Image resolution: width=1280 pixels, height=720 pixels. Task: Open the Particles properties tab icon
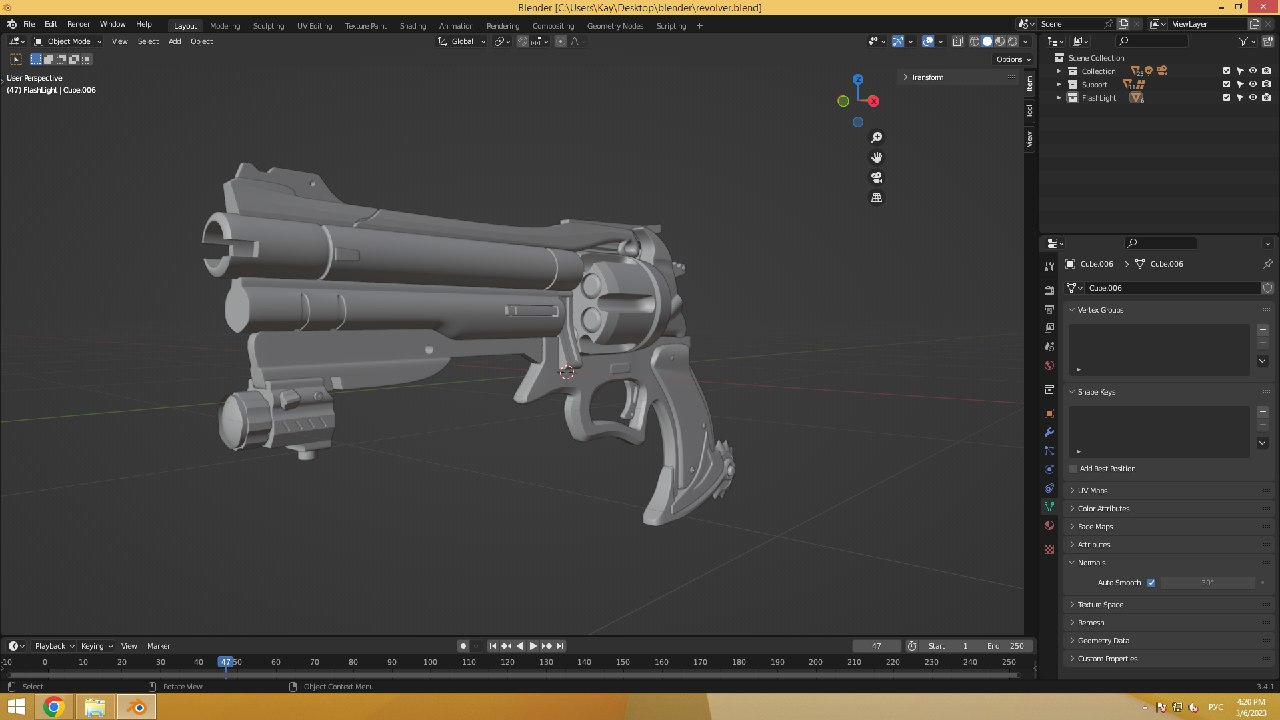pyautogui.click(x=1049, y=451)
